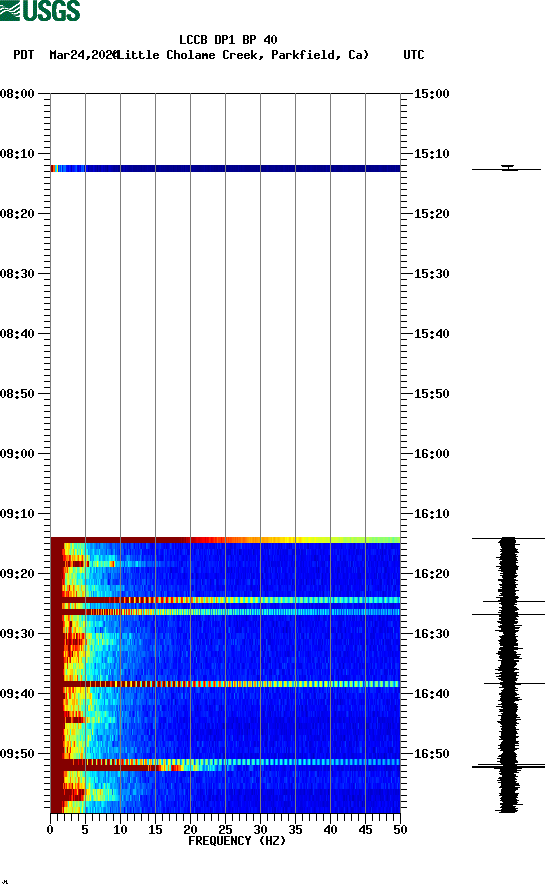Click the USGS logo
This screenshot has height=893, width=552.
[40, 10]
